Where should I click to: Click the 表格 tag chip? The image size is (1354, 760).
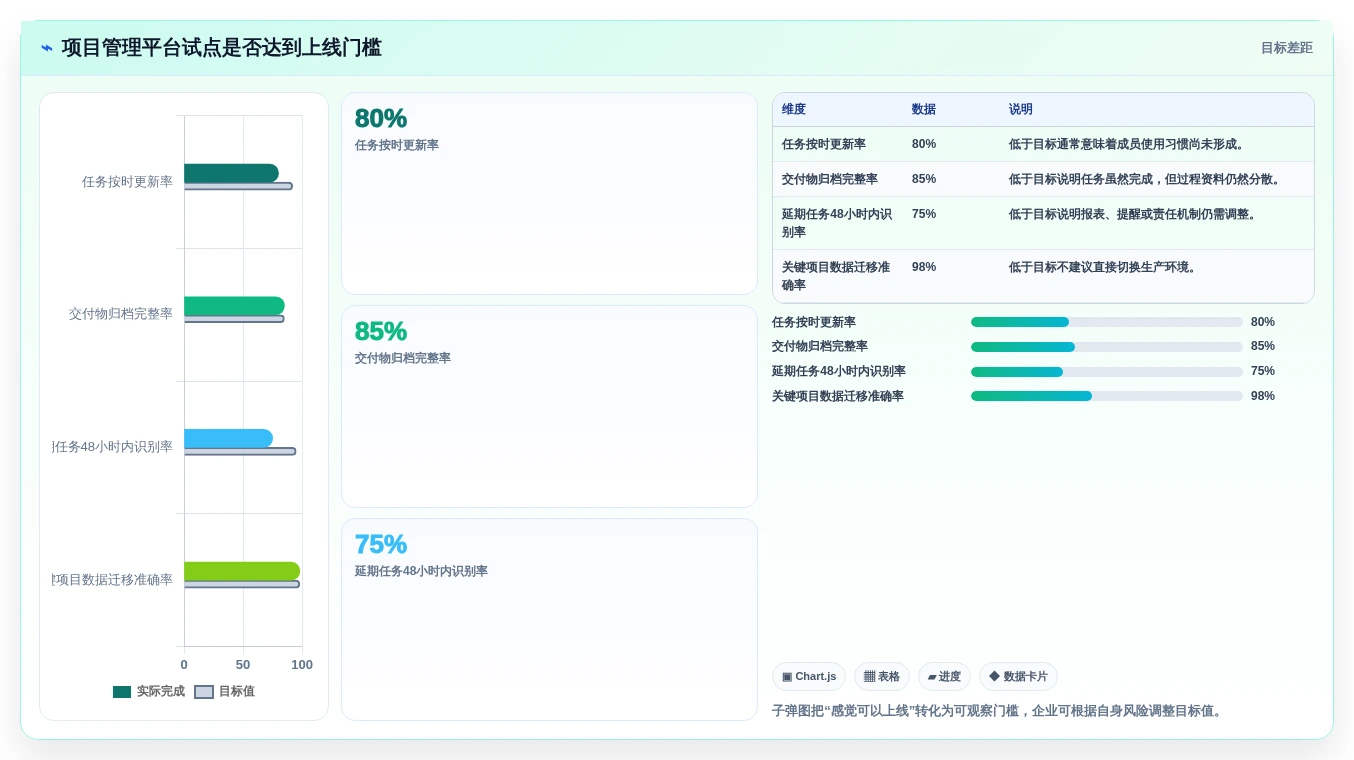tap(882, 677)
